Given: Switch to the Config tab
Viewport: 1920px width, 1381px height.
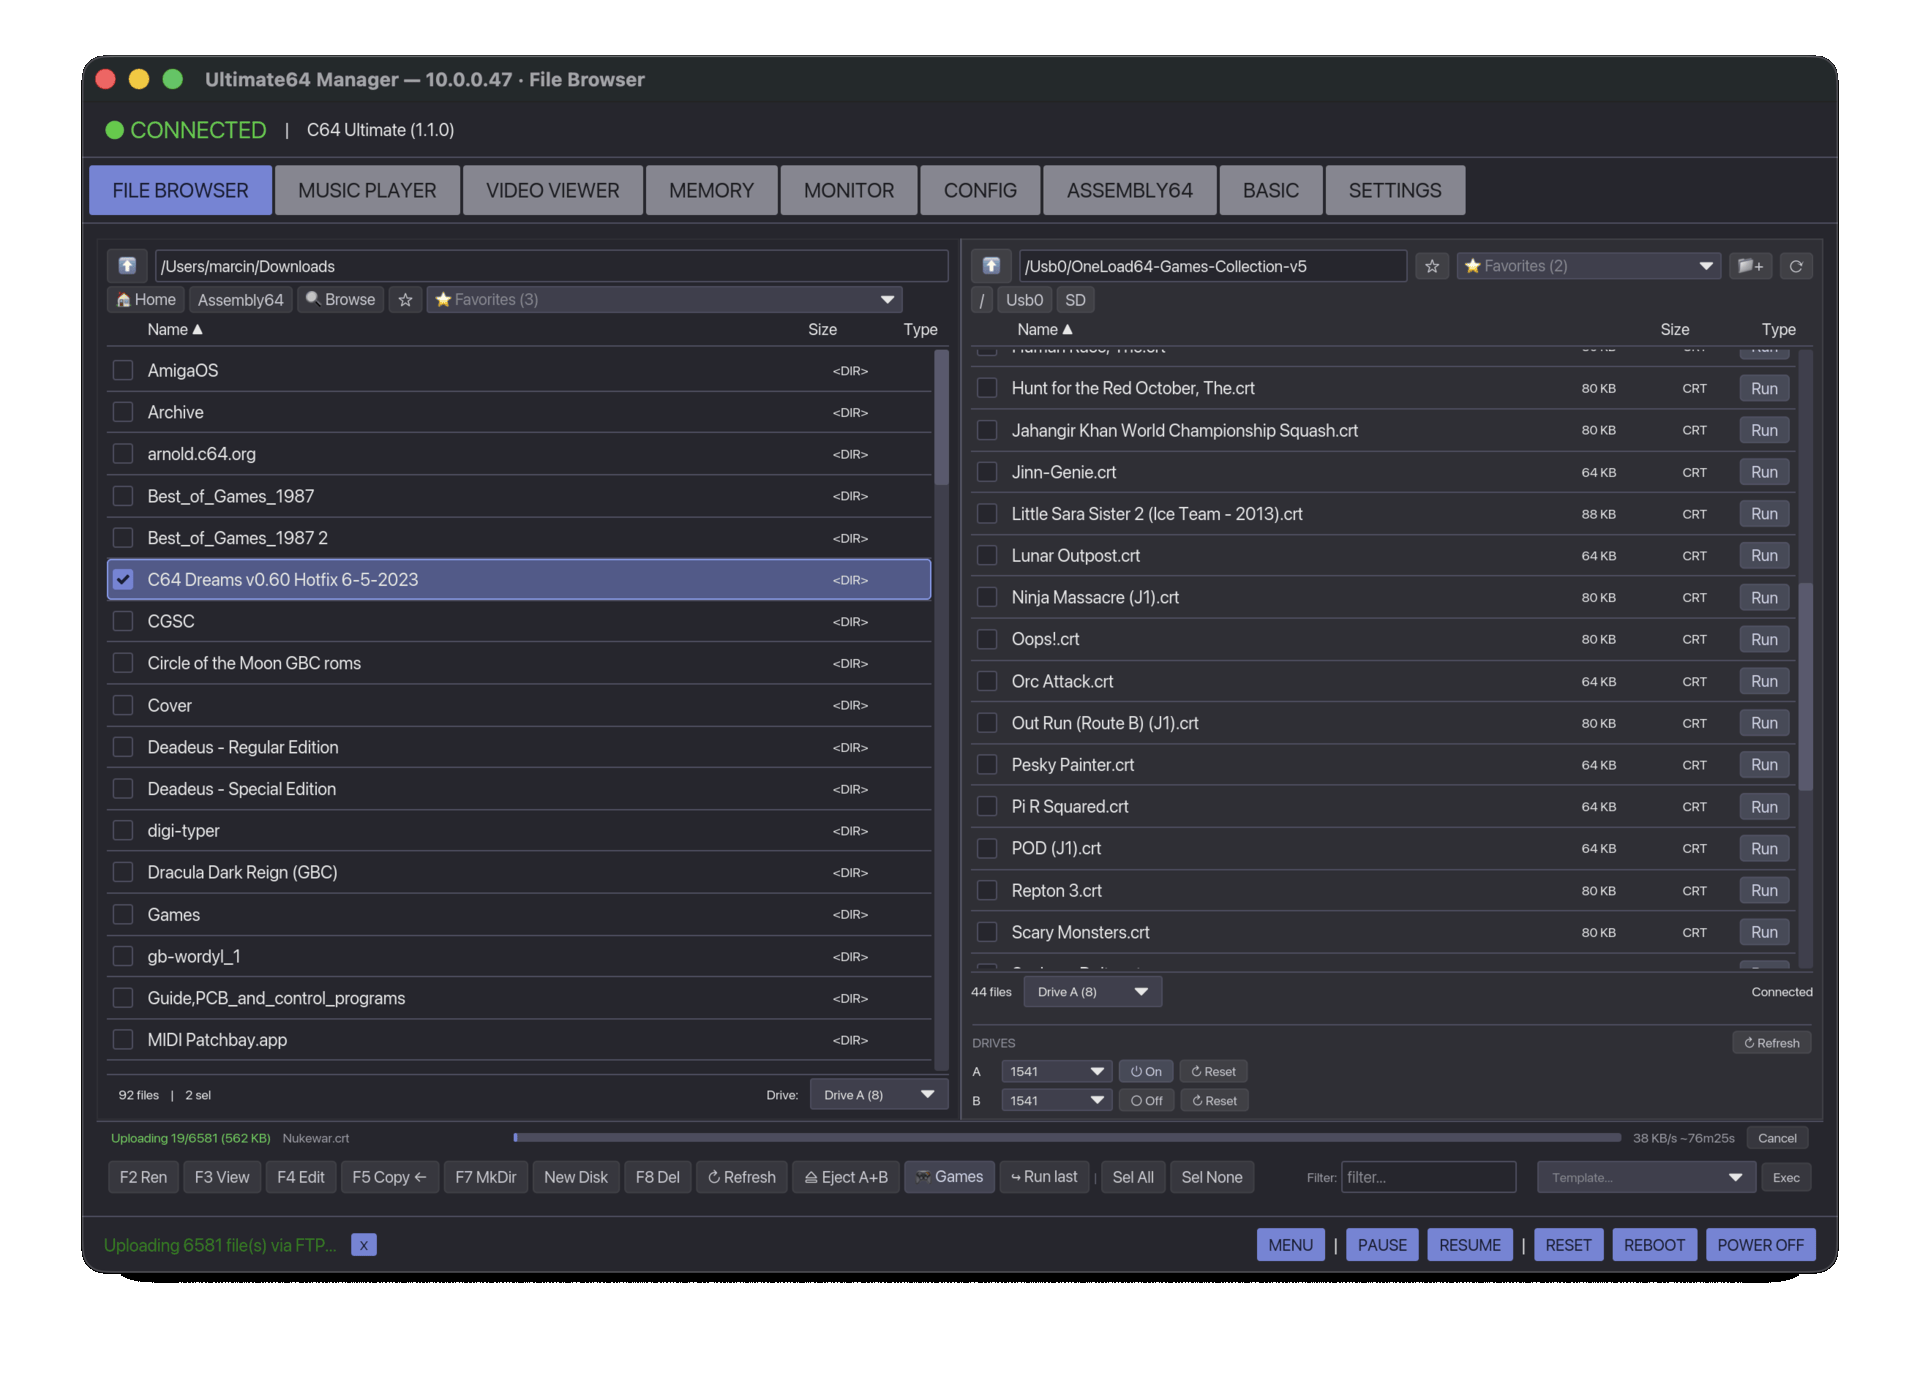Looking at the screenshot, I should point(980,190).
